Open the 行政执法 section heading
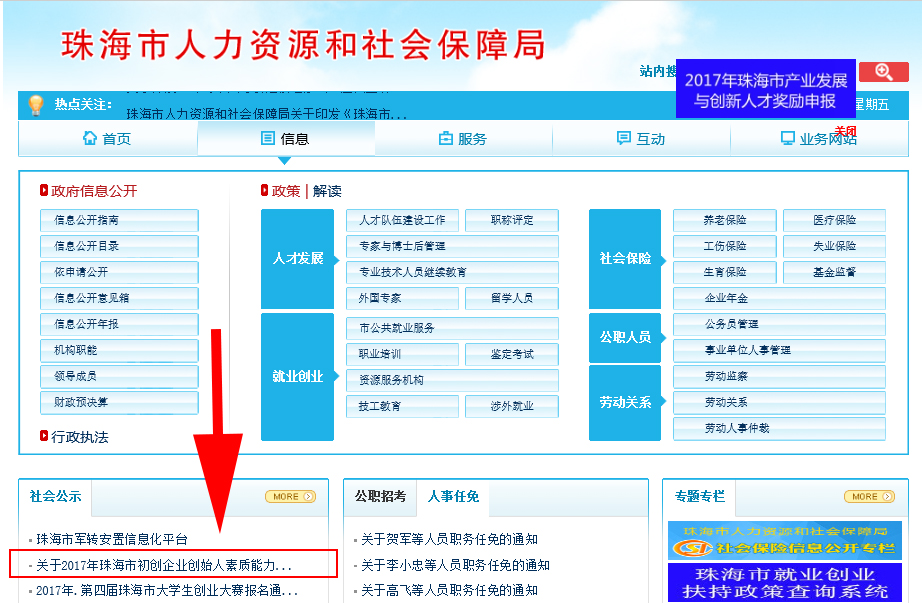 coord(79,437)
